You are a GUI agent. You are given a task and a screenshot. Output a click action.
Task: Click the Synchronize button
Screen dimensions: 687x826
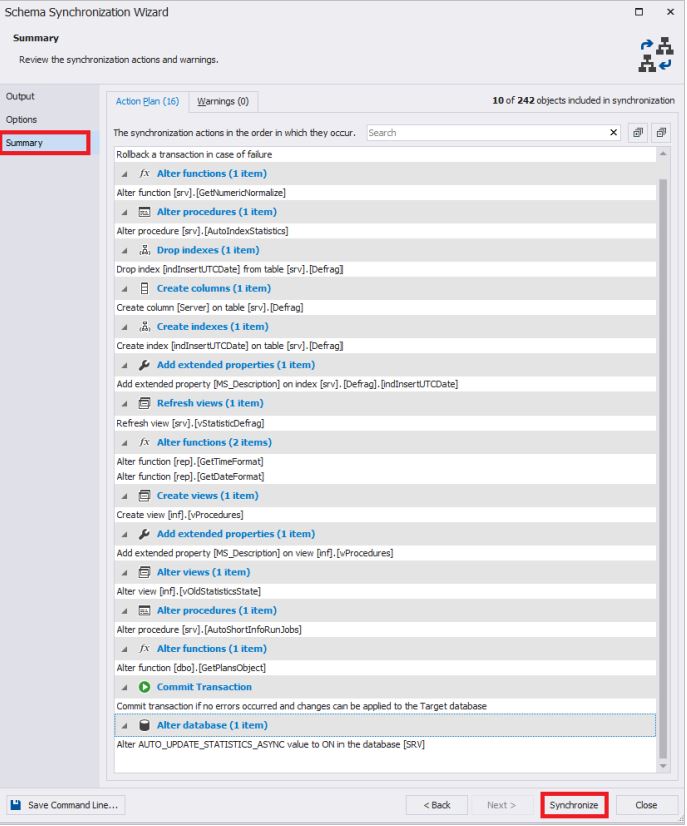(574, 805)
